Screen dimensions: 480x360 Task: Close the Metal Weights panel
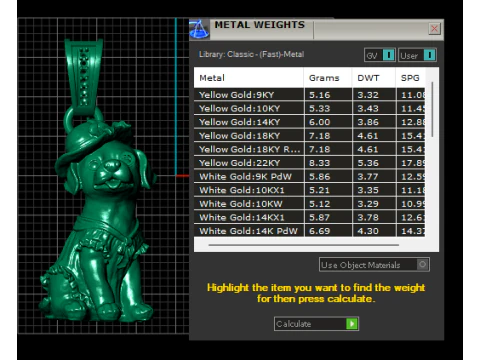(434, 29)
